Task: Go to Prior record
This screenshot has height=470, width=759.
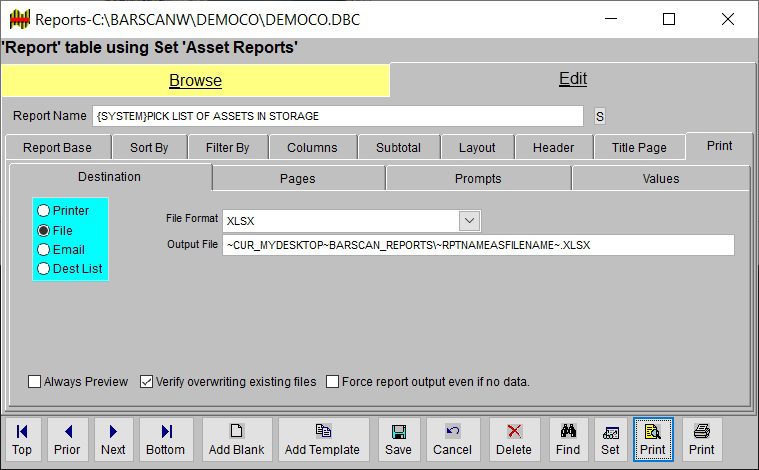Action: [67, 440]
